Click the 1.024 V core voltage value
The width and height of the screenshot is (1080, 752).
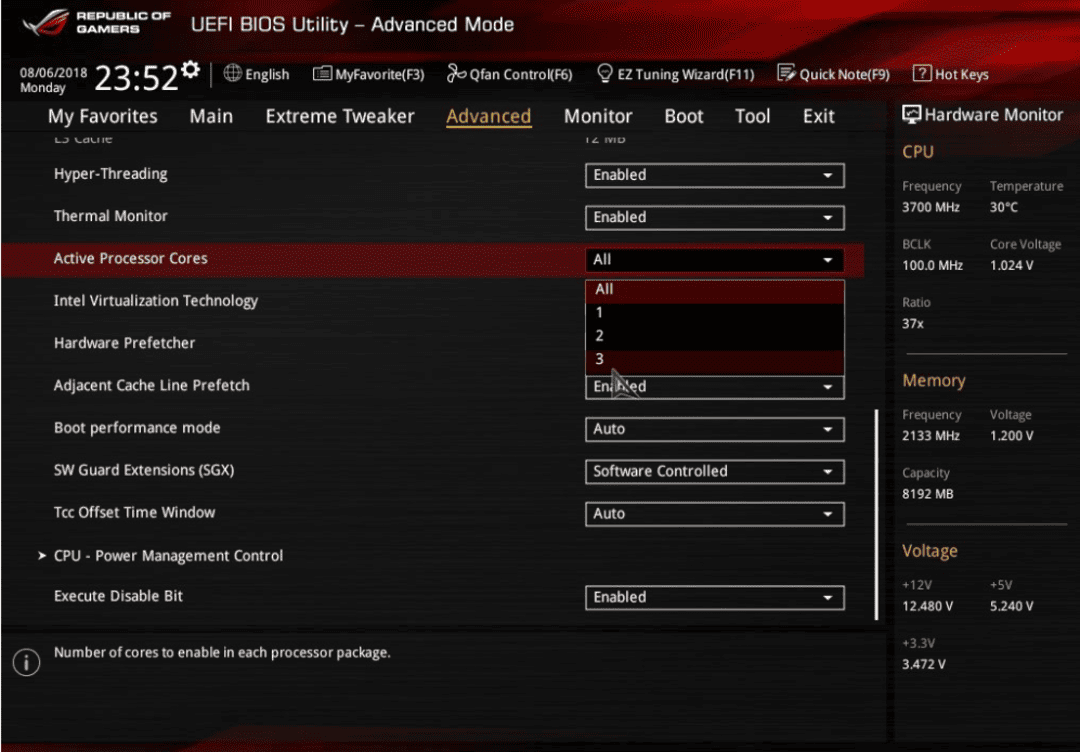click(1011, 265)
